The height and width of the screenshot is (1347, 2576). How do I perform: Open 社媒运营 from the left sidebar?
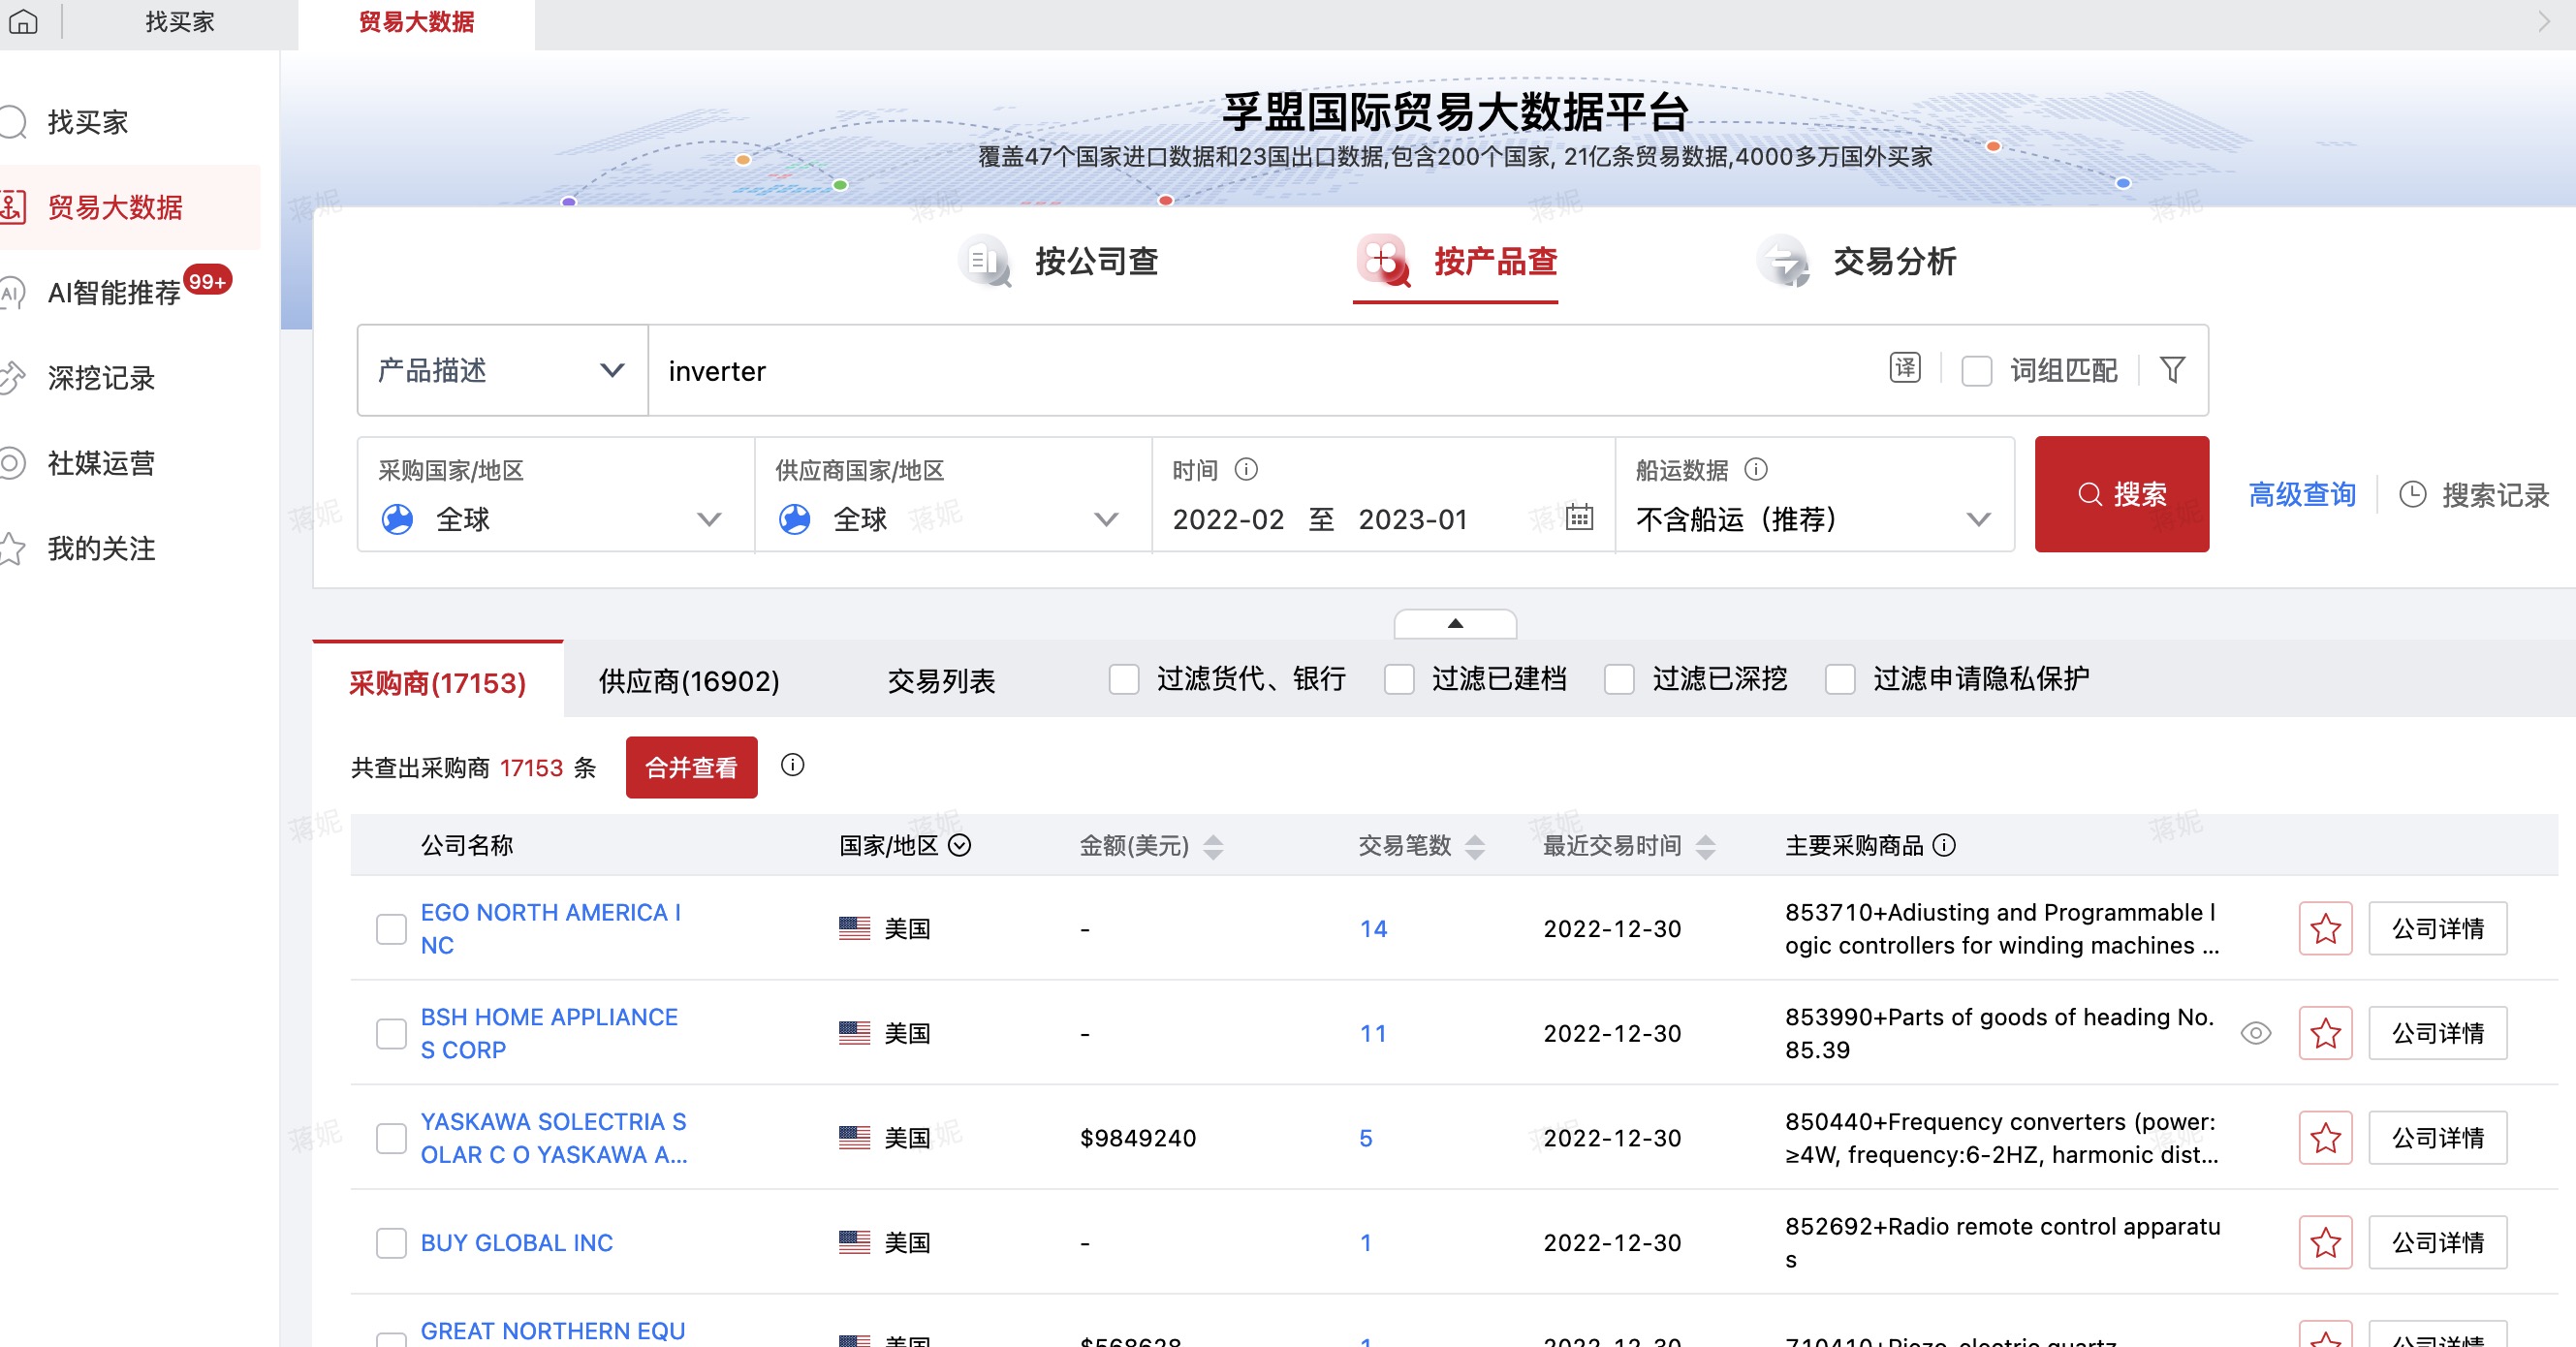click(x=100, y=463)
